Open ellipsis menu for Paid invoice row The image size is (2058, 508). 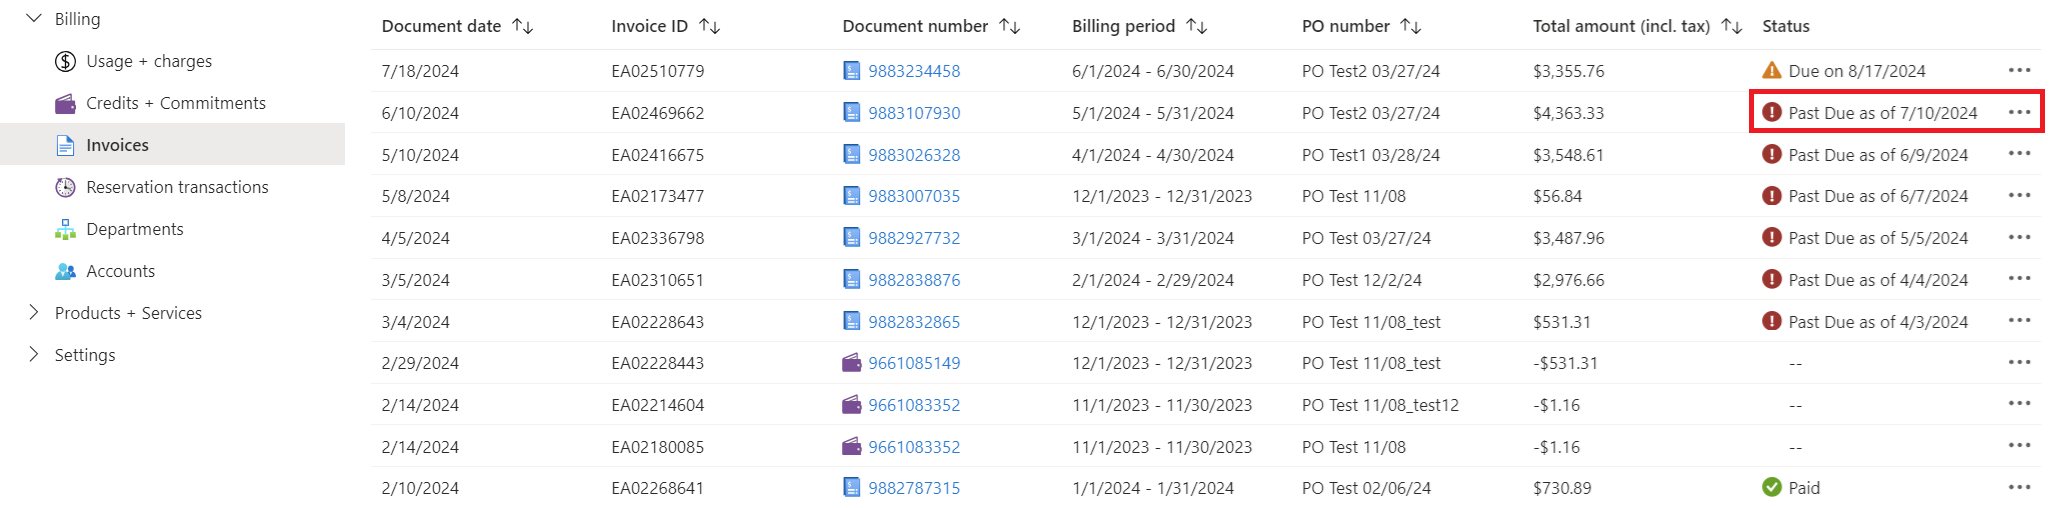click(x=2018, y=488)
